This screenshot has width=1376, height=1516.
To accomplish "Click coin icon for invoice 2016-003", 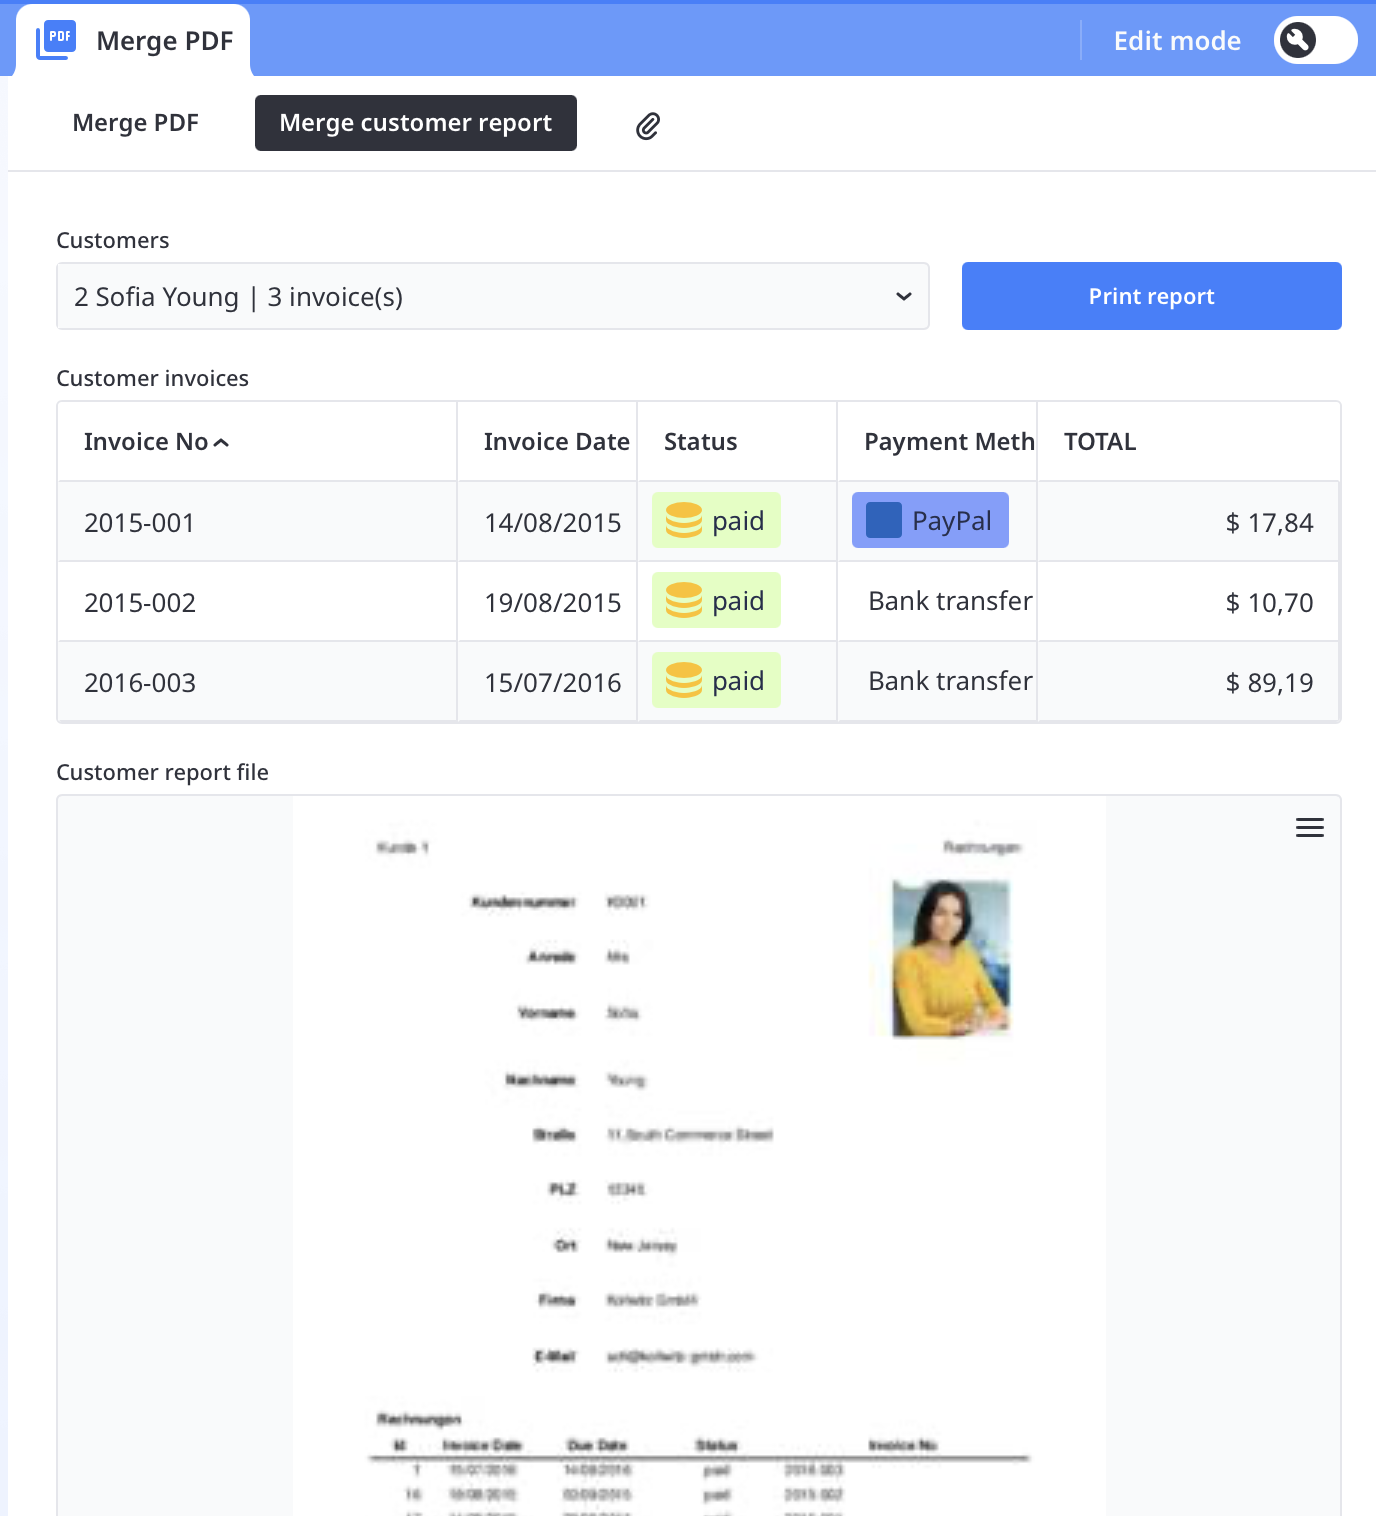I will (x=684, y=681).
